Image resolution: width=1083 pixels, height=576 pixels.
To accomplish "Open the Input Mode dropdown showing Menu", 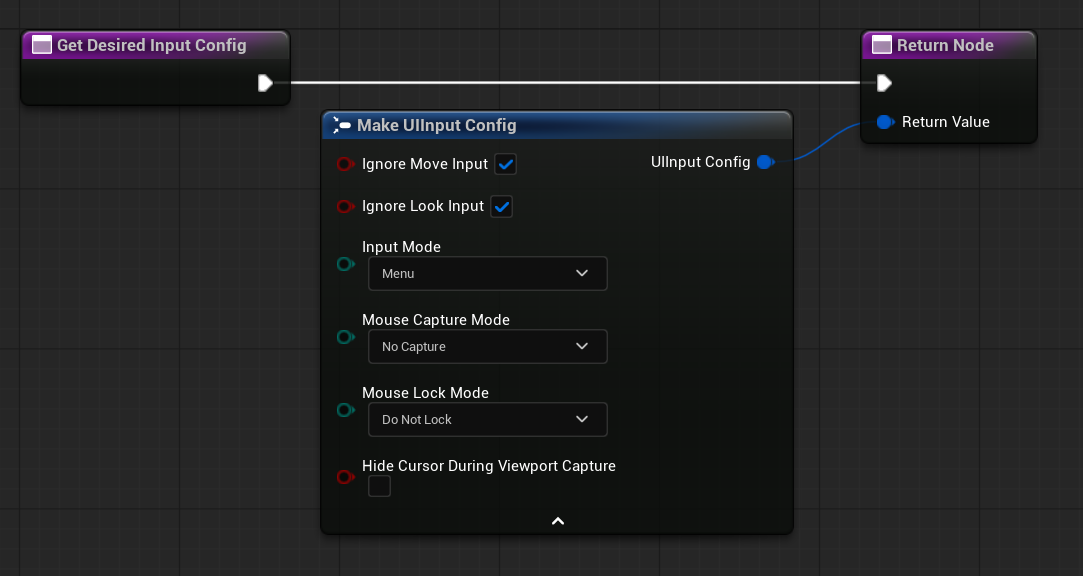I will click(488, 273).
